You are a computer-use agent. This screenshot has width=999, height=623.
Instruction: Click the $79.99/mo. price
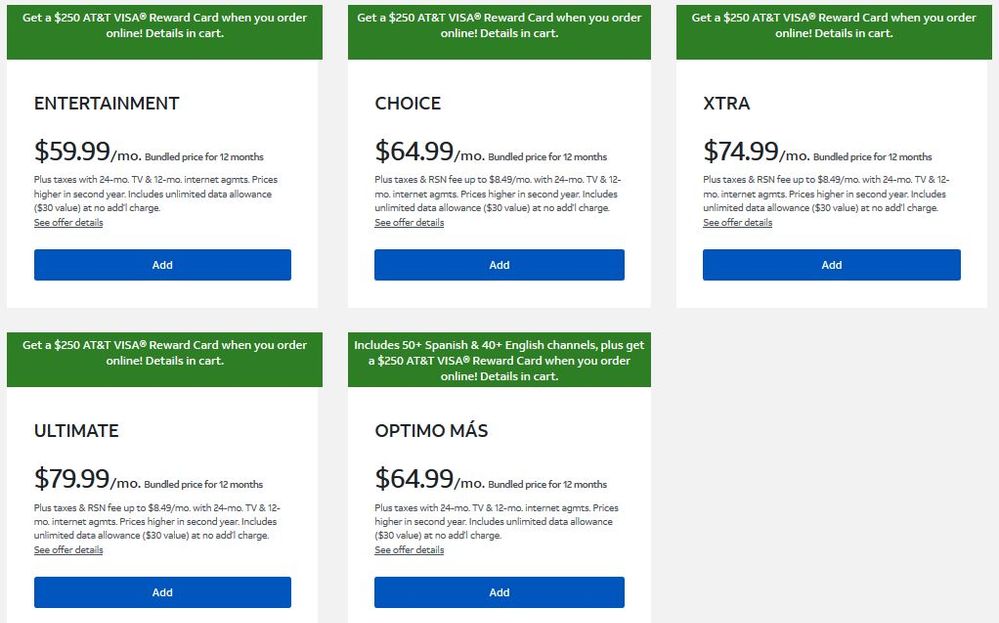coord(87,479)
